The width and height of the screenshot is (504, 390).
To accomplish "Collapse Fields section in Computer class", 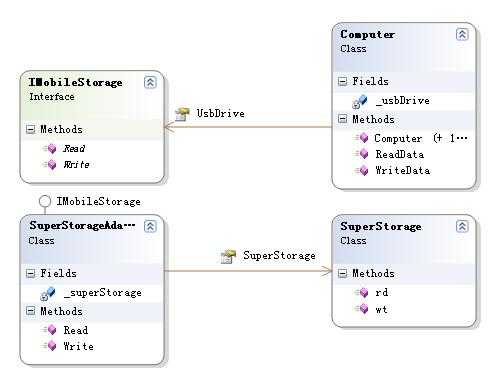I will point(342,81).
